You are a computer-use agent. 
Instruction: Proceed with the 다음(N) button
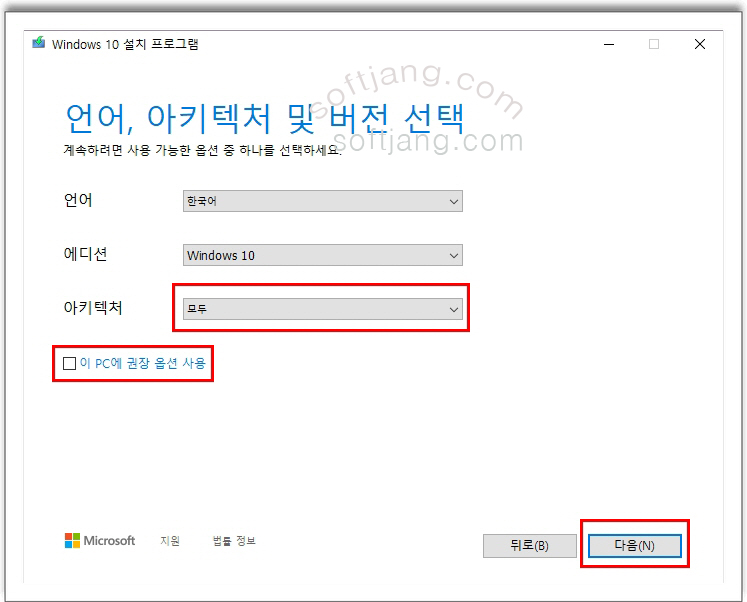634,546
